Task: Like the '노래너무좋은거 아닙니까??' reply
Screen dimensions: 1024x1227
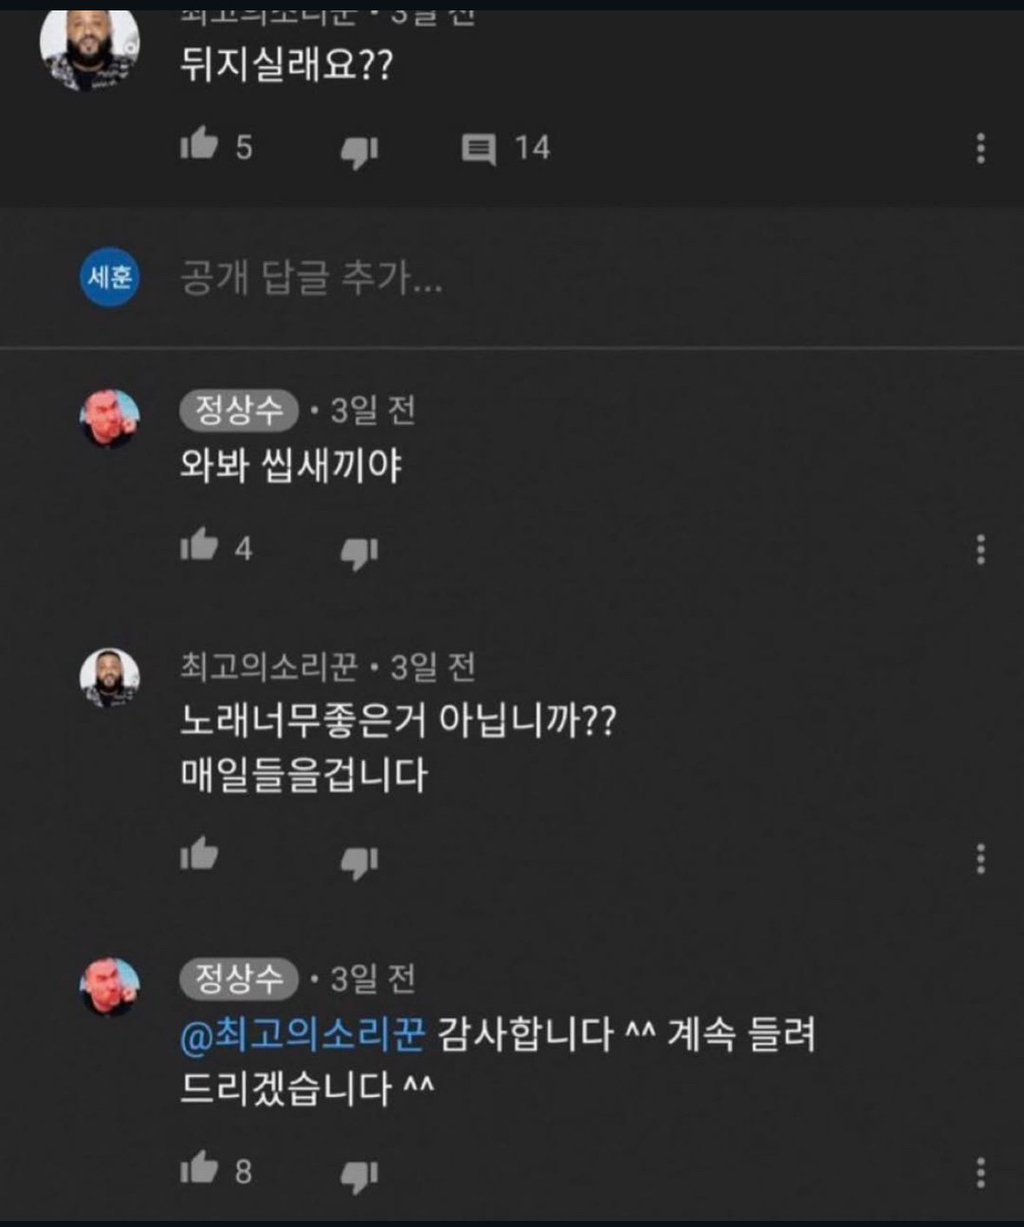Action: pyautogui.click(x=199, y=855)
